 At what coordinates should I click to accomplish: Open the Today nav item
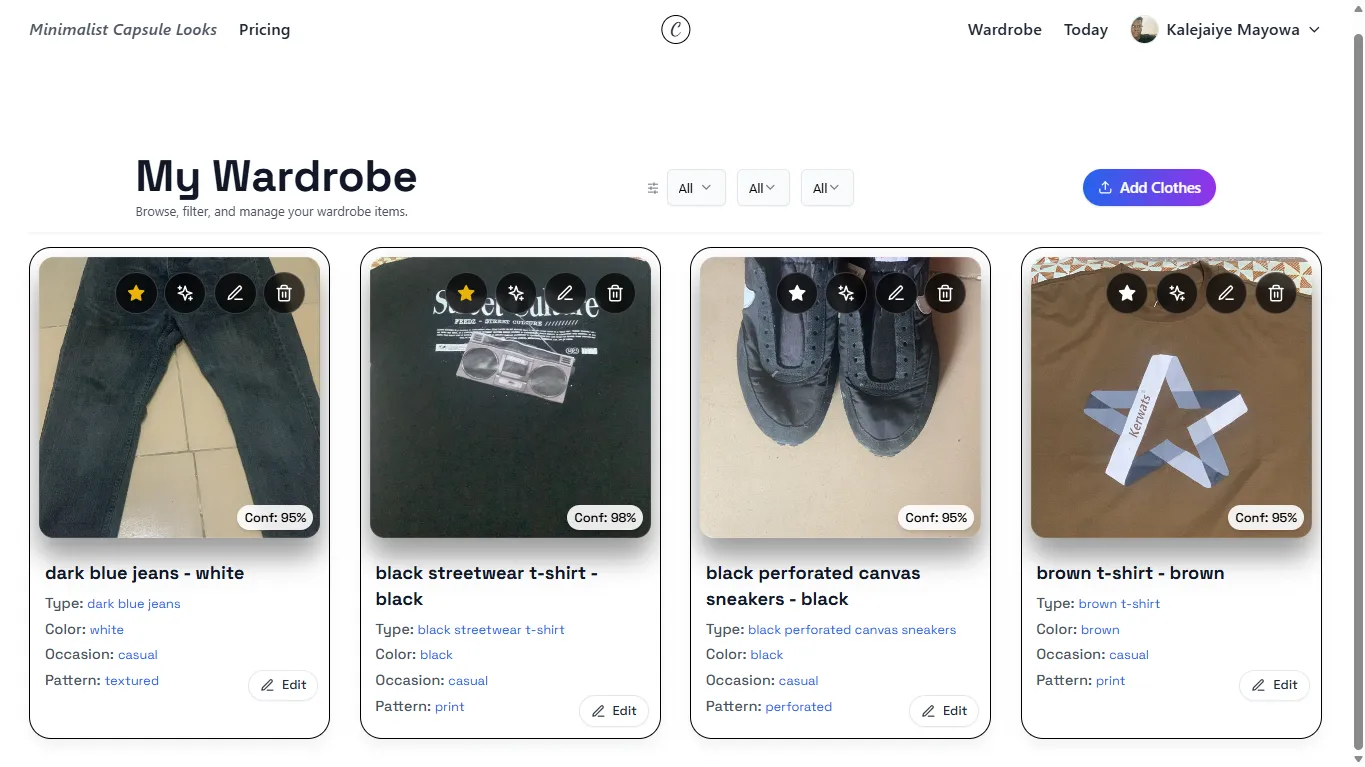pos(1086,30)
